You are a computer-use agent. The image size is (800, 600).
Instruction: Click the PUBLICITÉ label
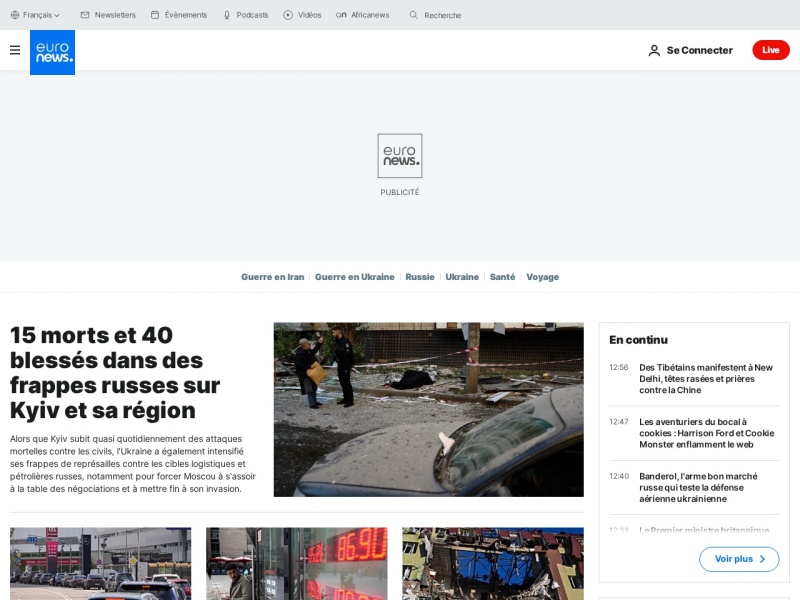pos(400,192)
